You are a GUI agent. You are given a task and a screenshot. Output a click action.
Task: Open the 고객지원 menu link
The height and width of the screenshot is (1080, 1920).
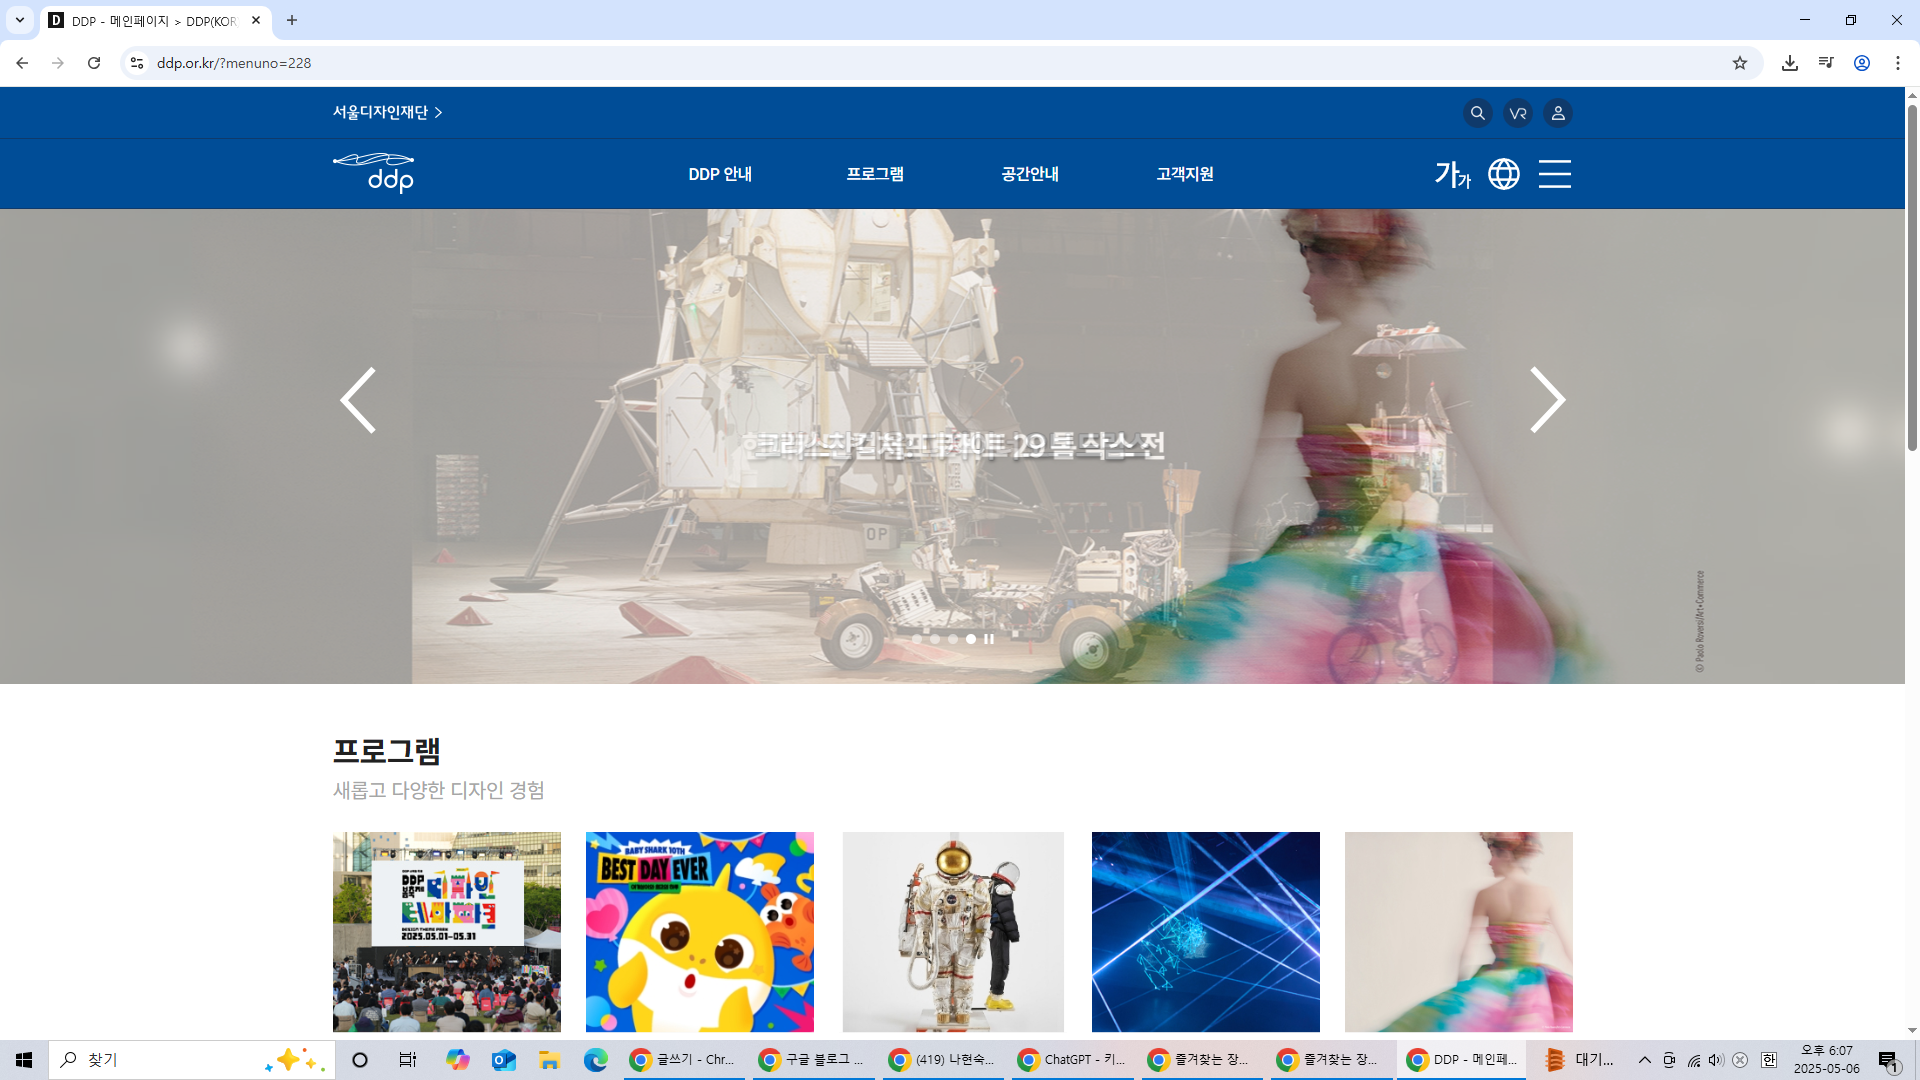click(1185, 174)
